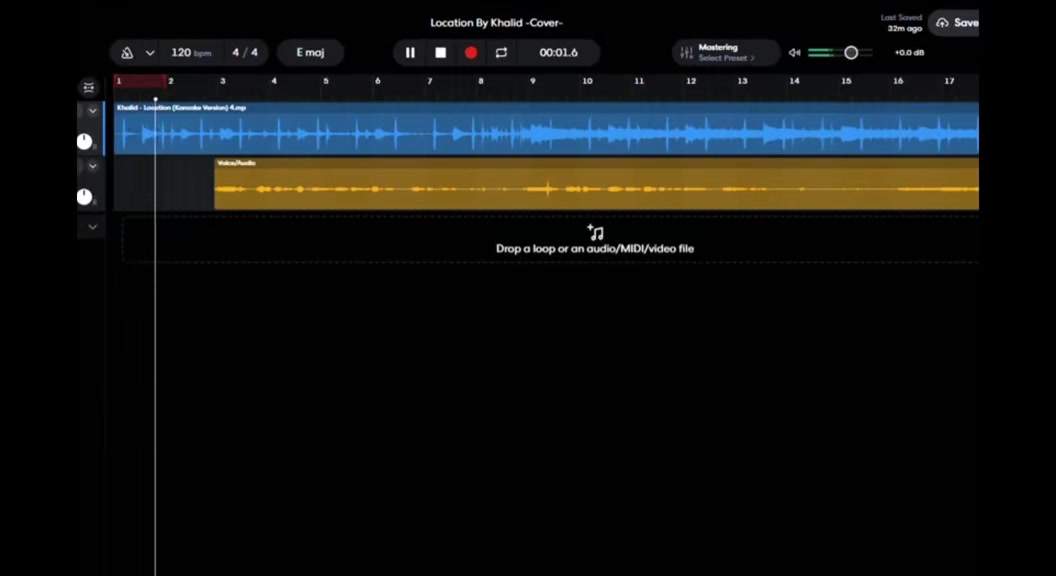Viewport: 1056px width, 576px height.
Task: Click the 00:01.6 time display
Action: [558, 53]
